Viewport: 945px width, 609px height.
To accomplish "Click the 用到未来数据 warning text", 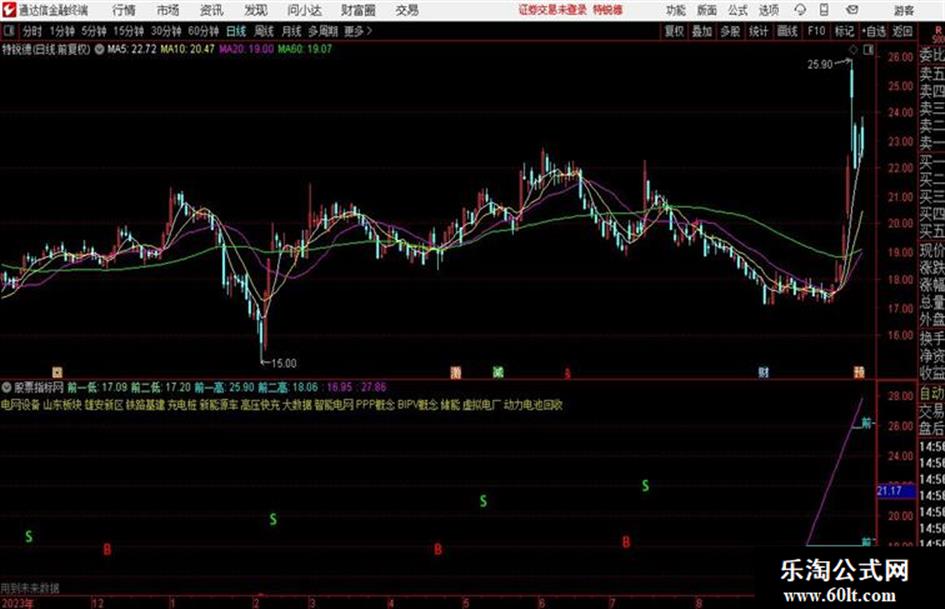I will pyautogui.click(x=30, y=588).
